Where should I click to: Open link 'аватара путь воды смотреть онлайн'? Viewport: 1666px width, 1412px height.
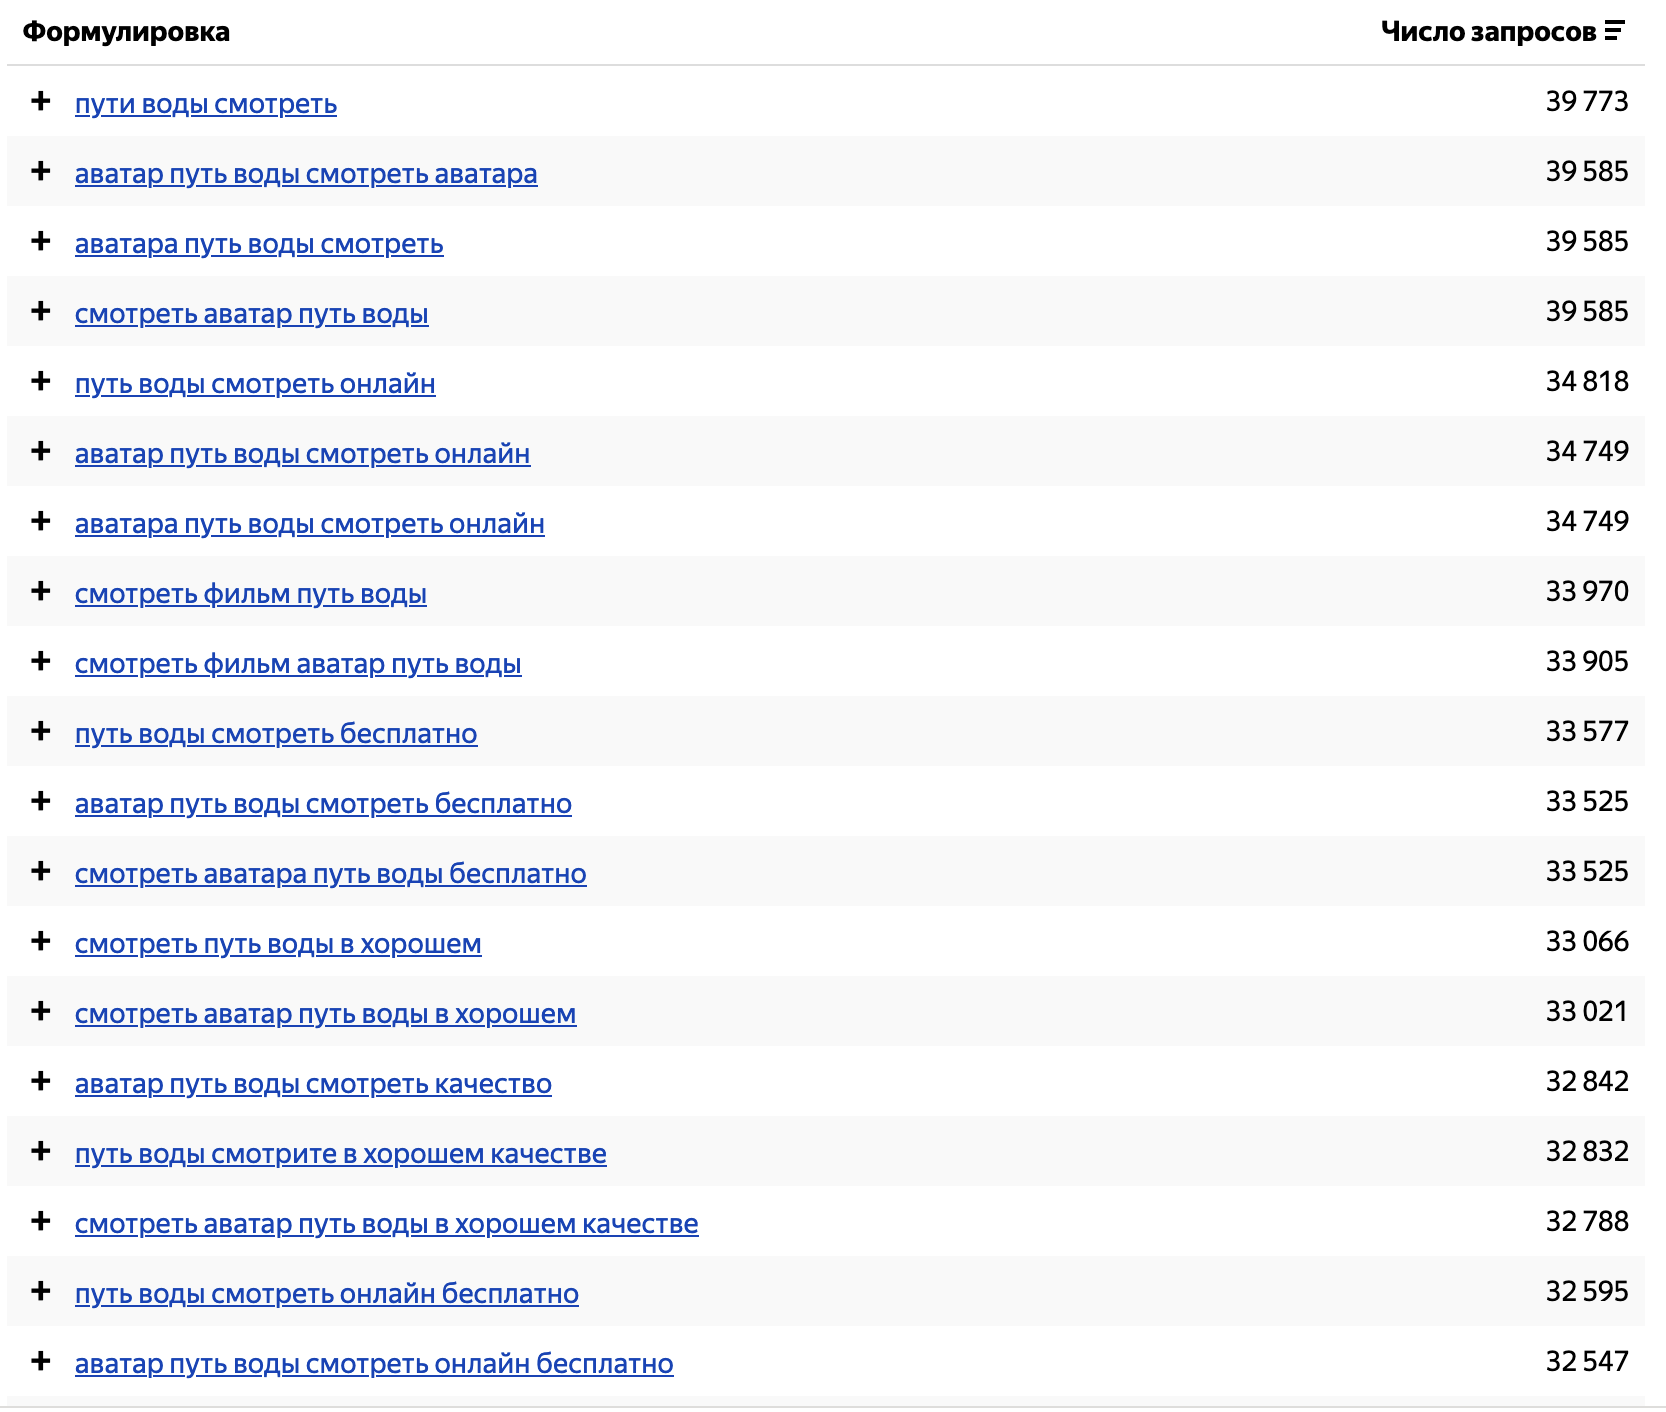310,524
